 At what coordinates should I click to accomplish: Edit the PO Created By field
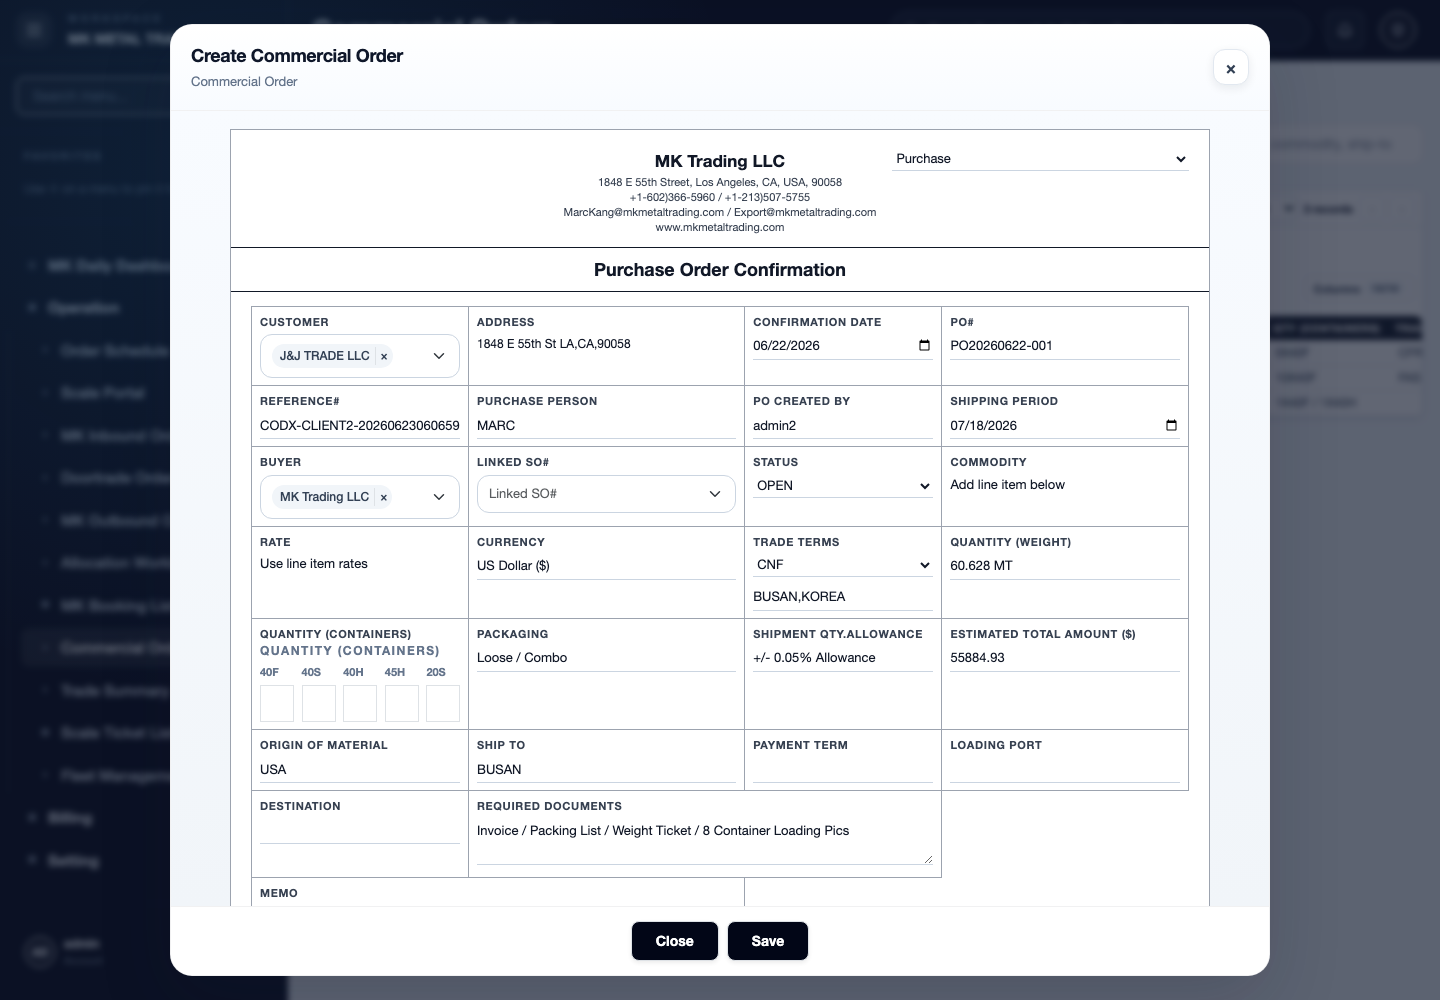pyautogui.click(x=842, y=426)
